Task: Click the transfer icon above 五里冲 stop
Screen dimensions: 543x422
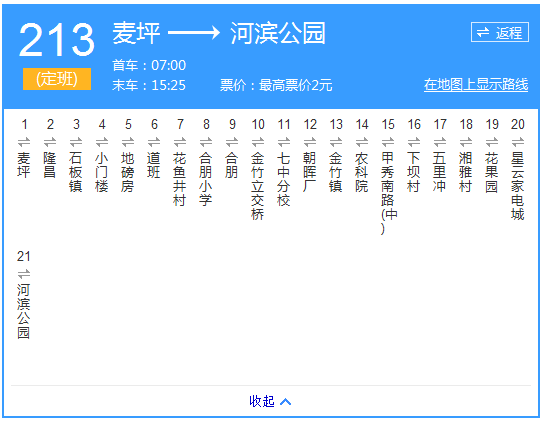Action: 440,142
